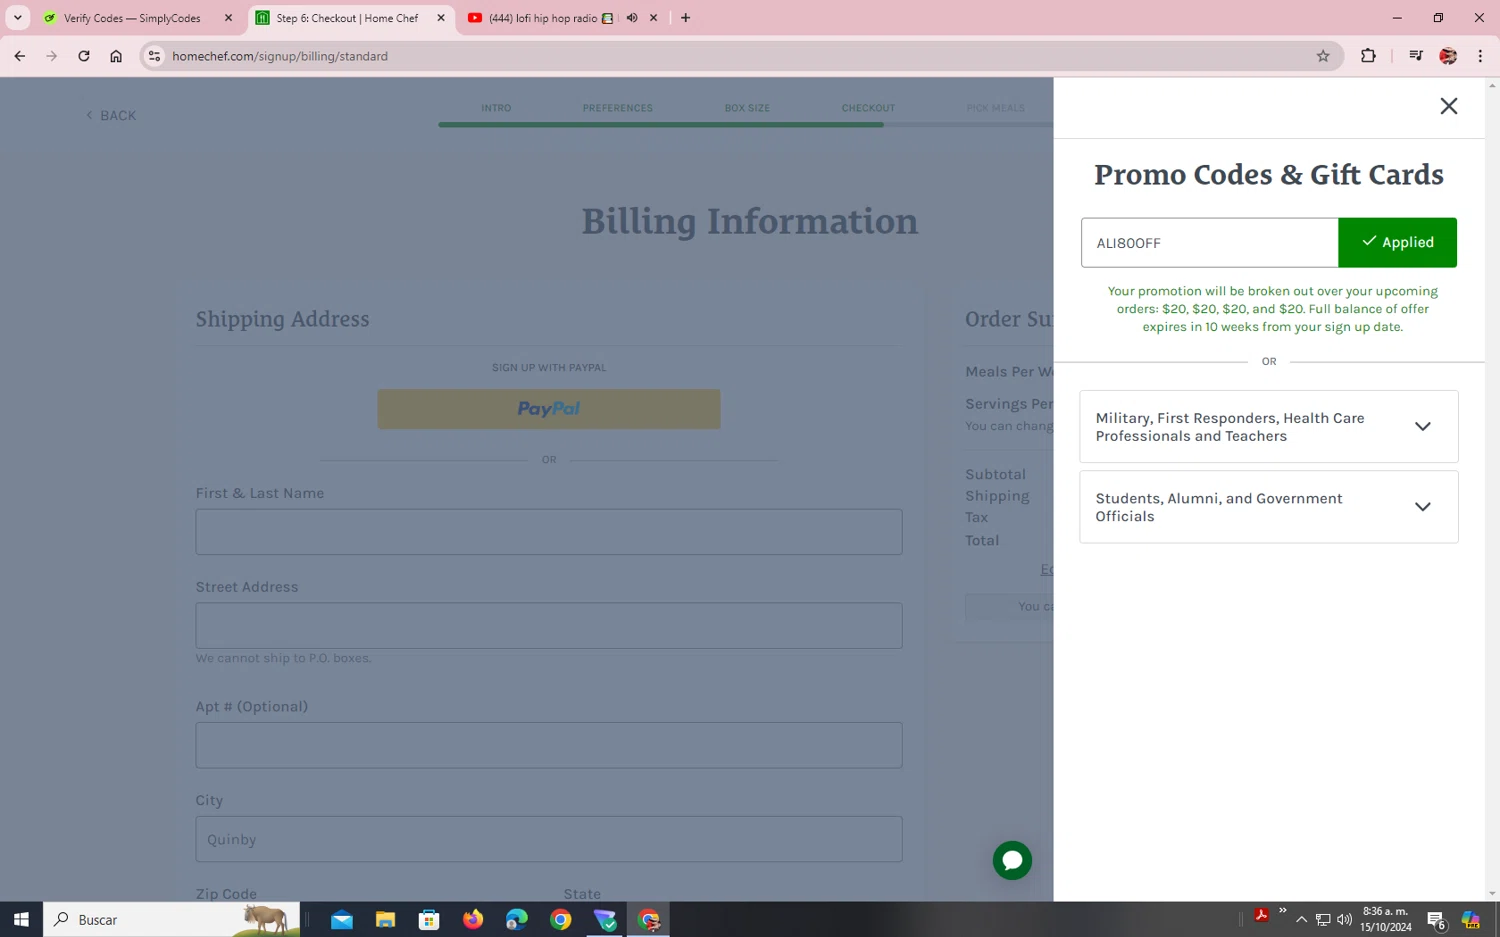Open the browser home page
Viewport: 1500px width, 937px height.
(116, 56)
